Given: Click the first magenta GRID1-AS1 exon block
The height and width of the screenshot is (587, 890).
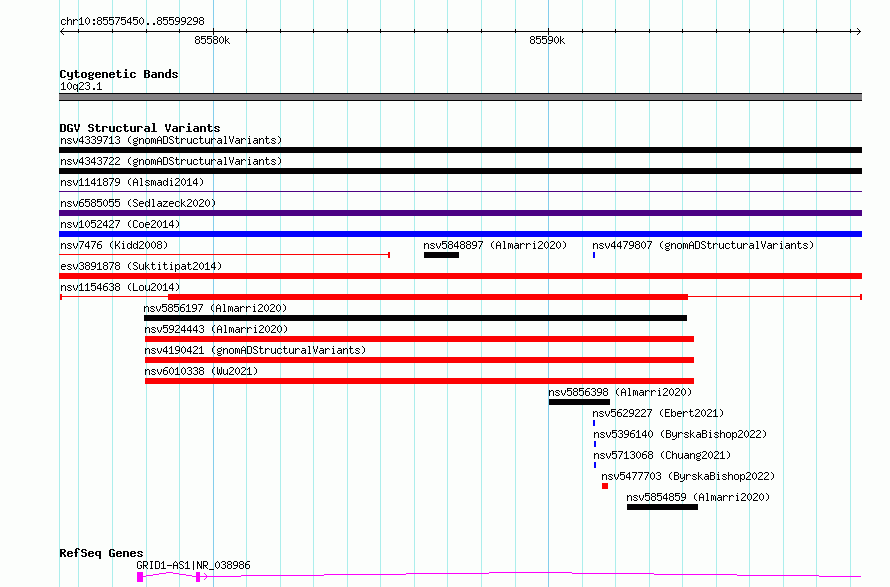Looking at the screenshot, I should click(x=140, y=577).
